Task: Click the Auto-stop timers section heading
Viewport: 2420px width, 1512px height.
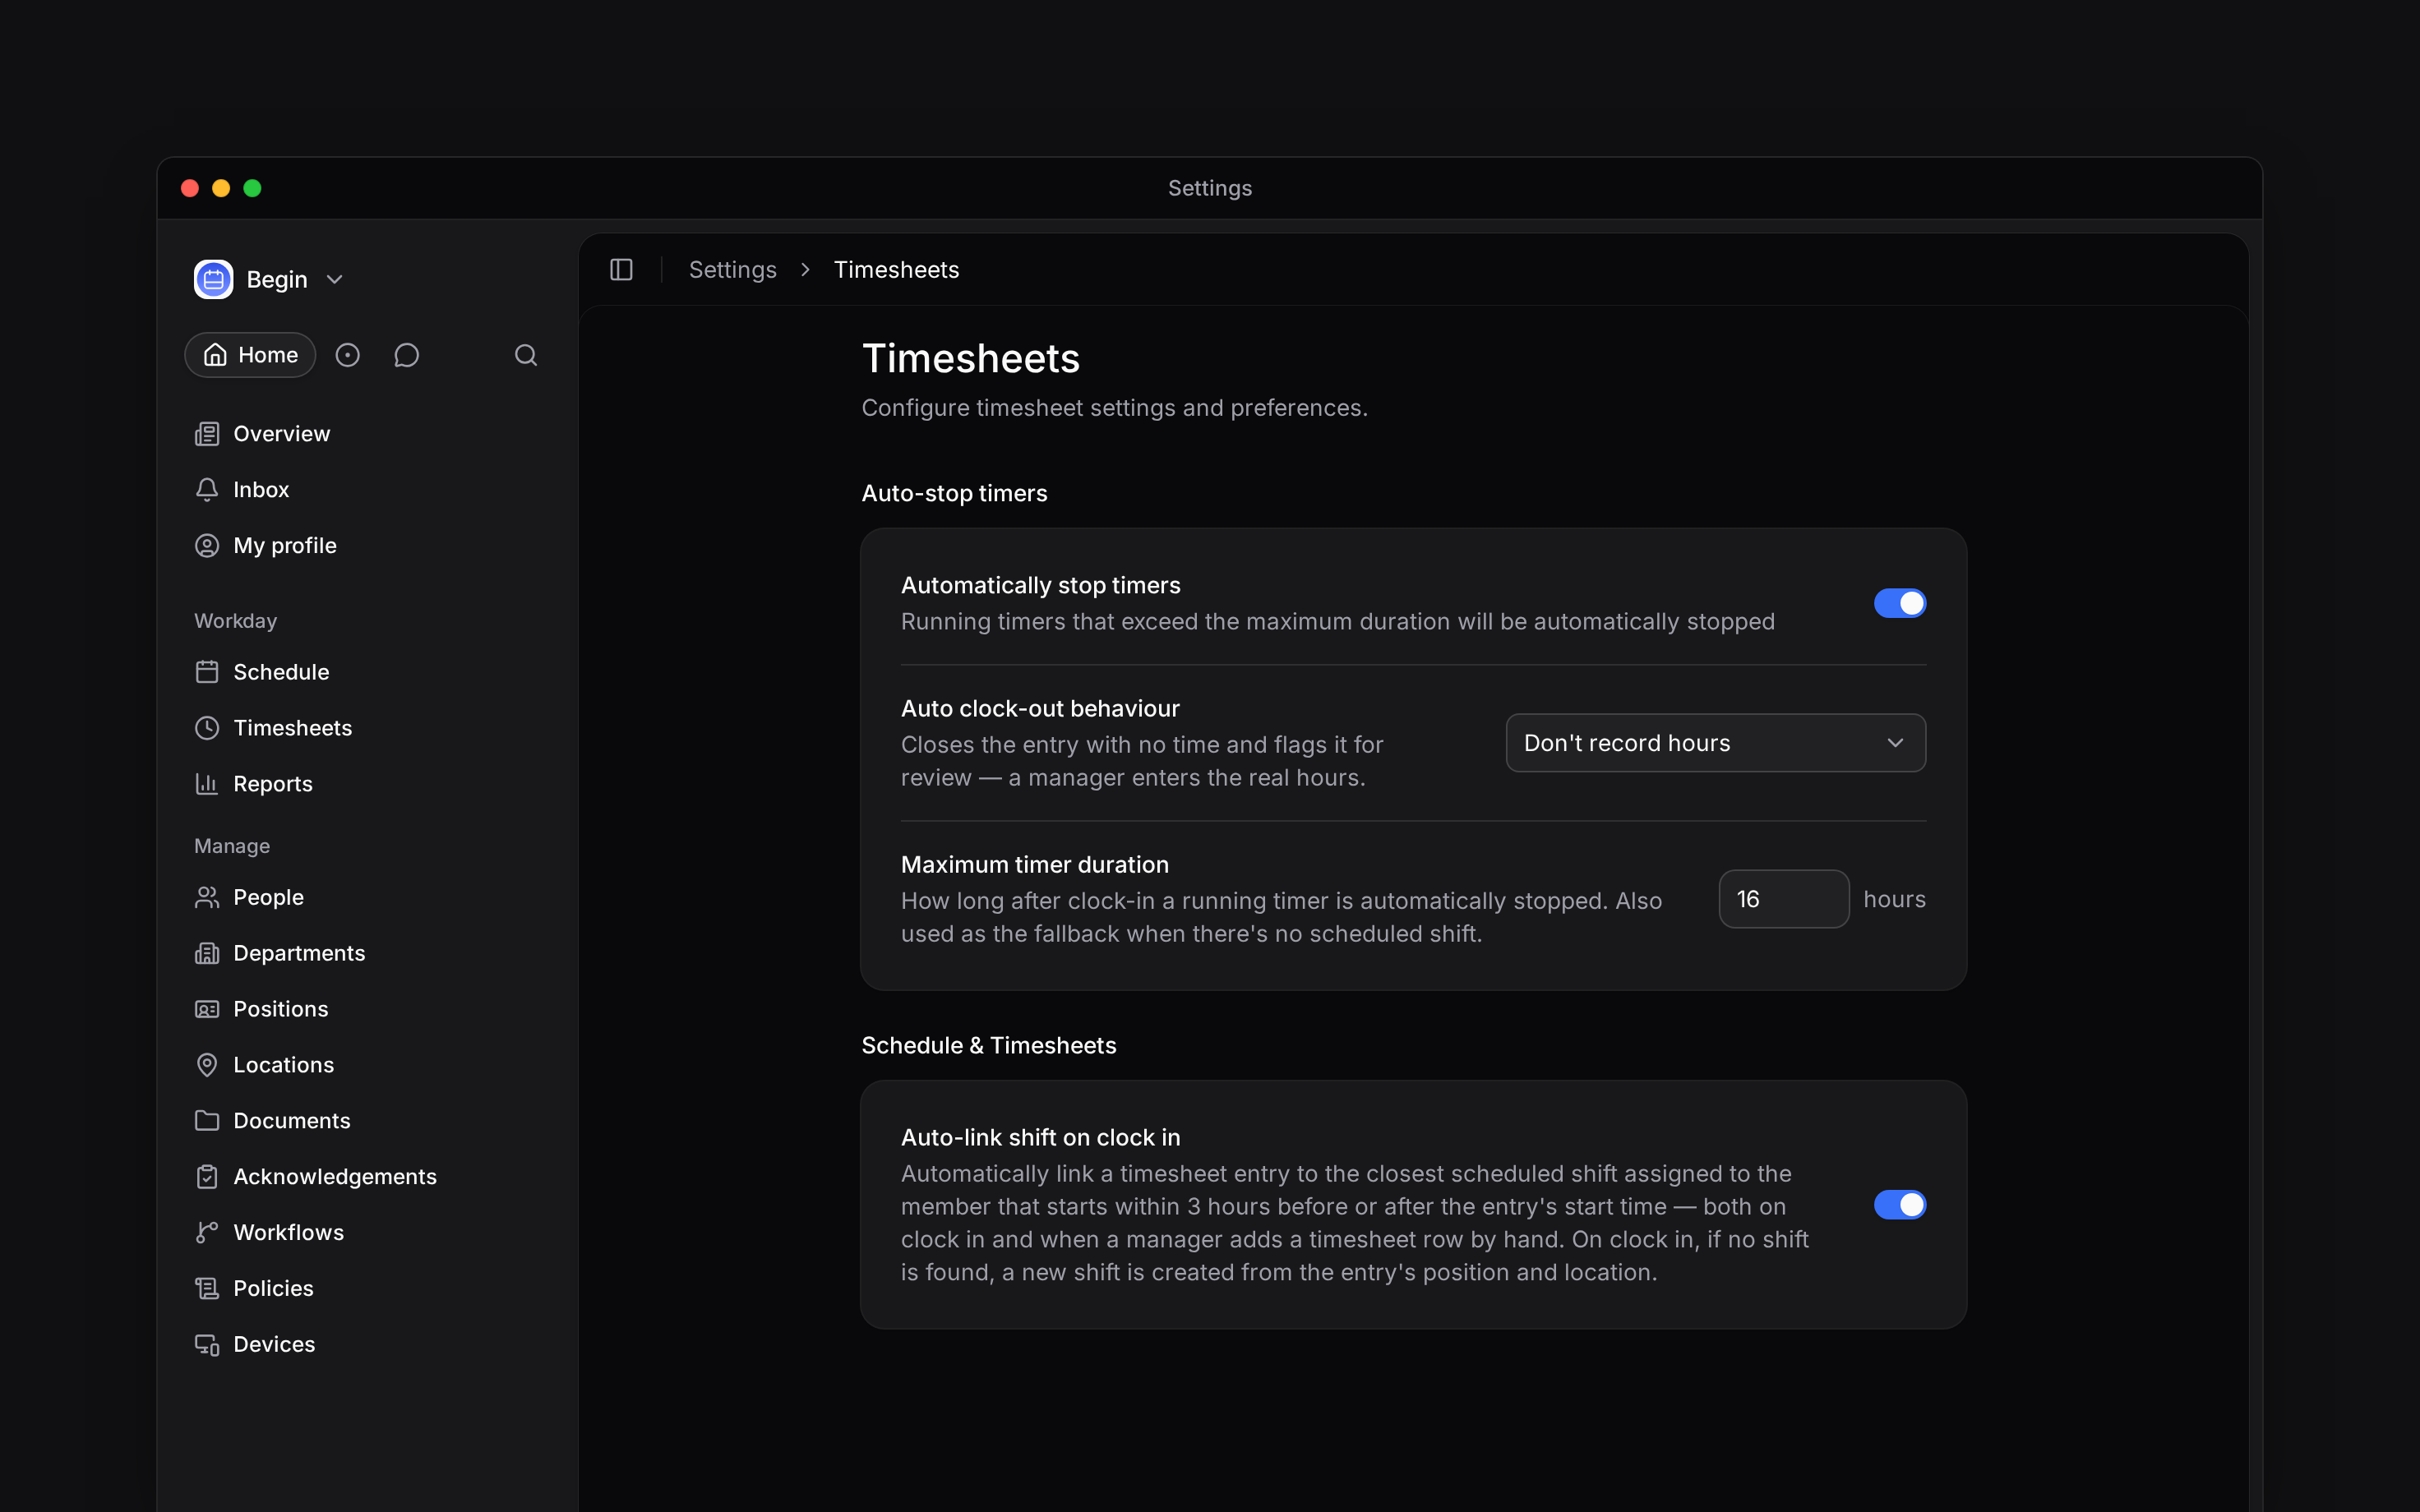Action: [954, 494]
